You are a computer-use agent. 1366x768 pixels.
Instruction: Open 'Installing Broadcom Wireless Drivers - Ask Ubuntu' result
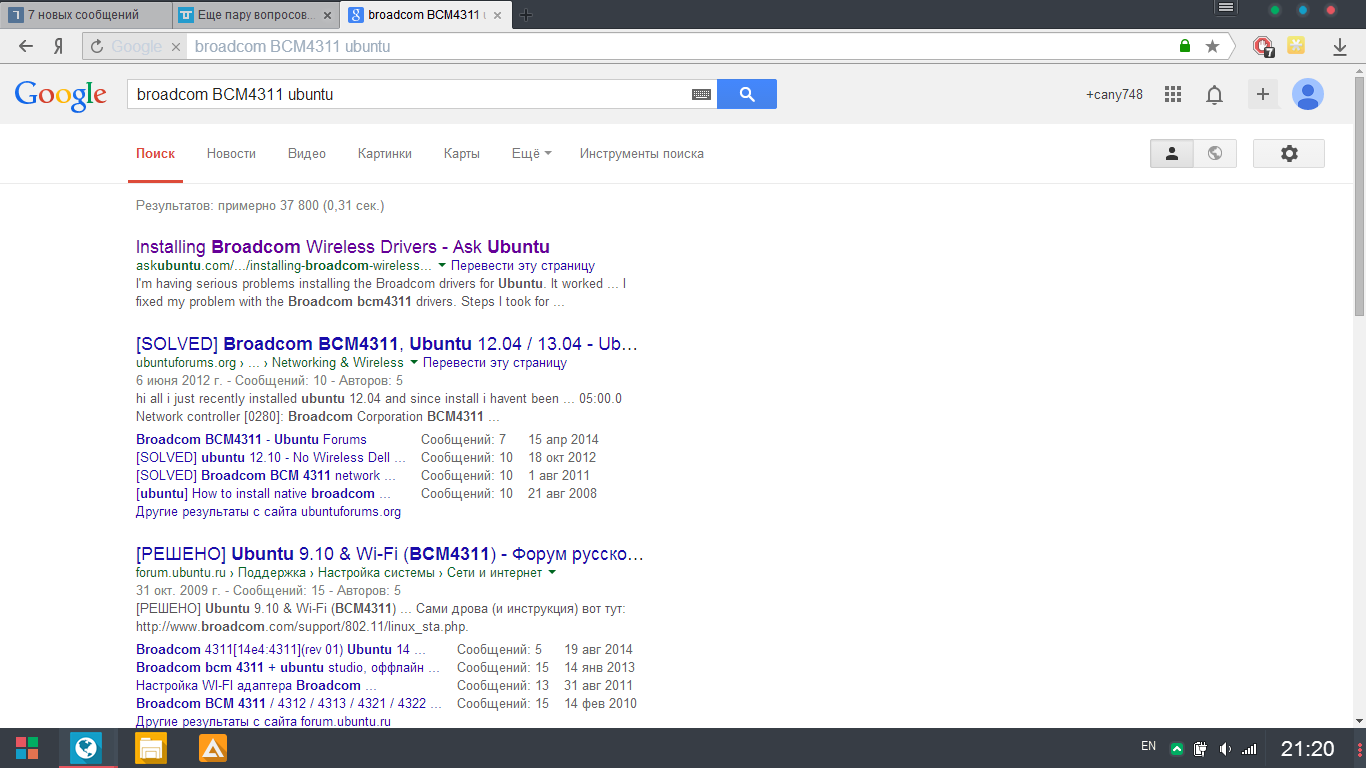pyautogui.click(x=343, y=247)
